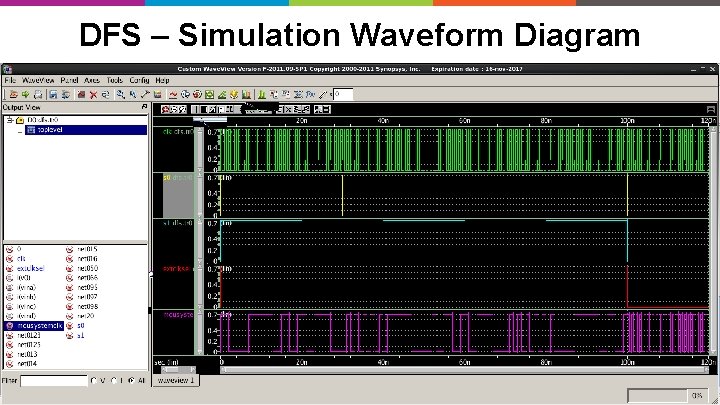Image resolution: width=720 pixels, height=405 pixels.
Task: Select the net015 signal in the list
Action: [87, 249]
